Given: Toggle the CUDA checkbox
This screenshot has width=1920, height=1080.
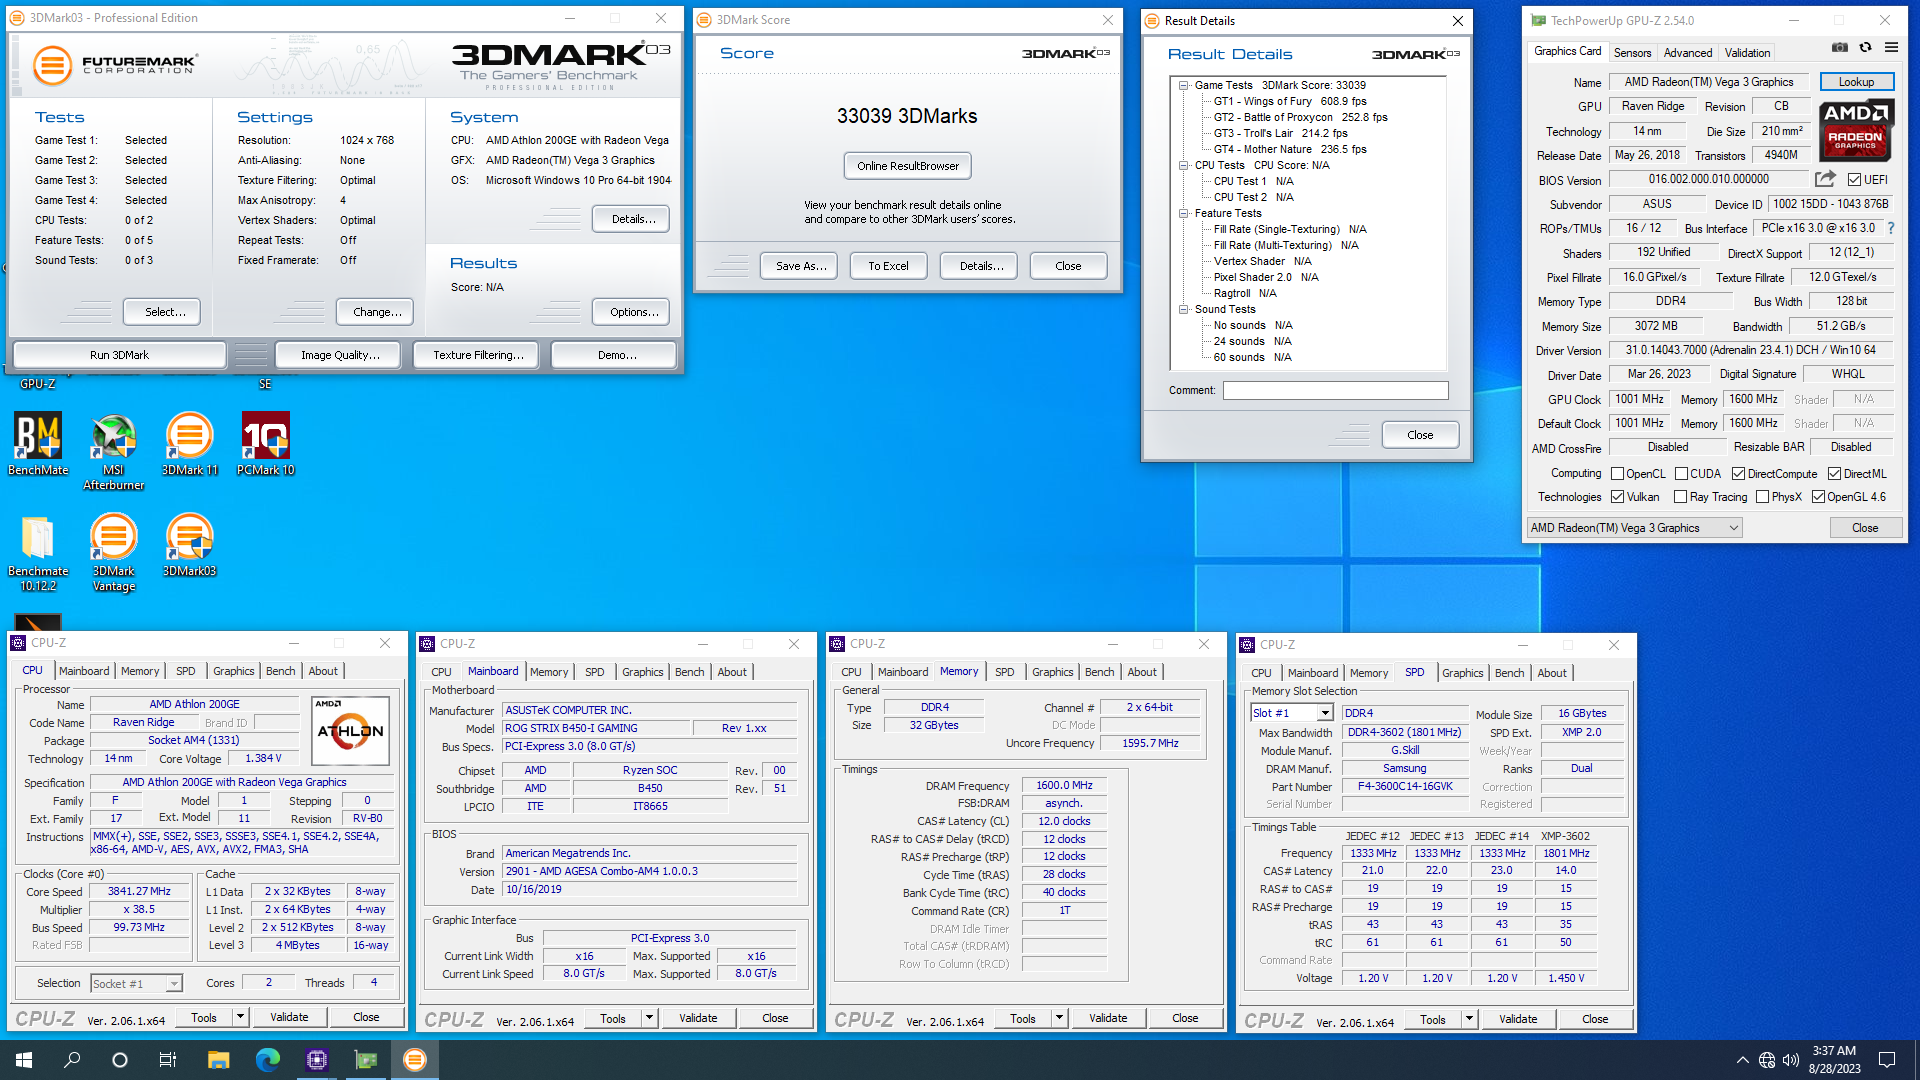Looking at the screenshot, I should click(x=1682, y=473).
